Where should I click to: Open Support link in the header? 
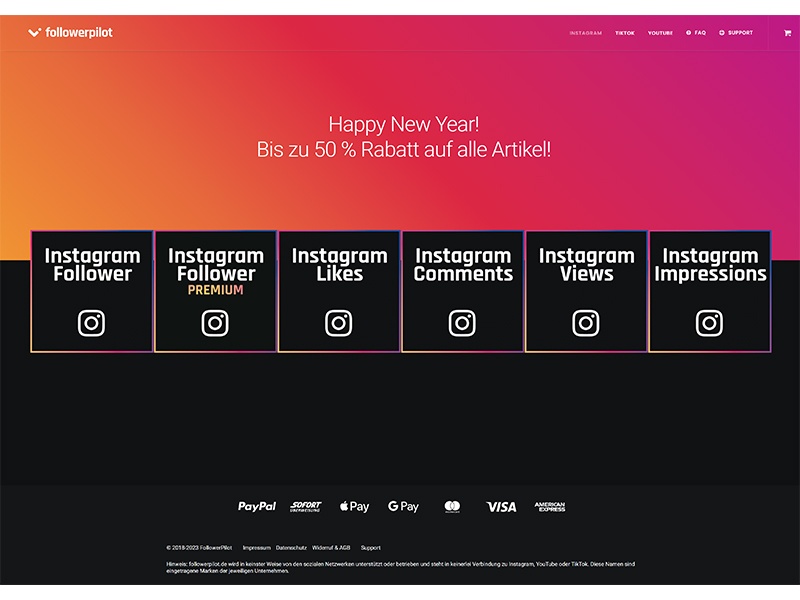pyautogui.click(x=736, y=33)
